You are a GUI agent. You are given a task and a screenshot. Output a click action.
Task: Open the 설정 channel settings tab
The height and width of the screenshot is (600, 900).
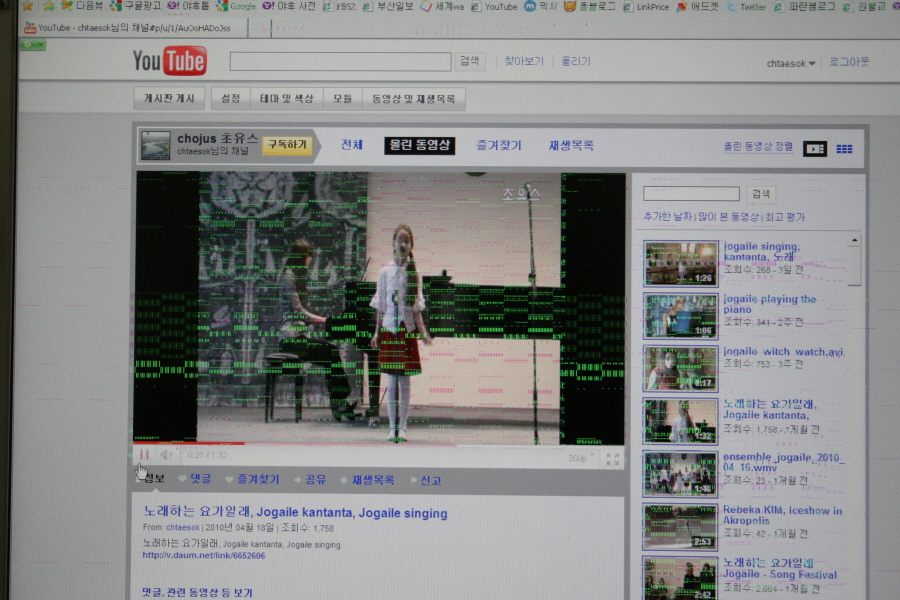pyautogui.click(x=231, y=98)
